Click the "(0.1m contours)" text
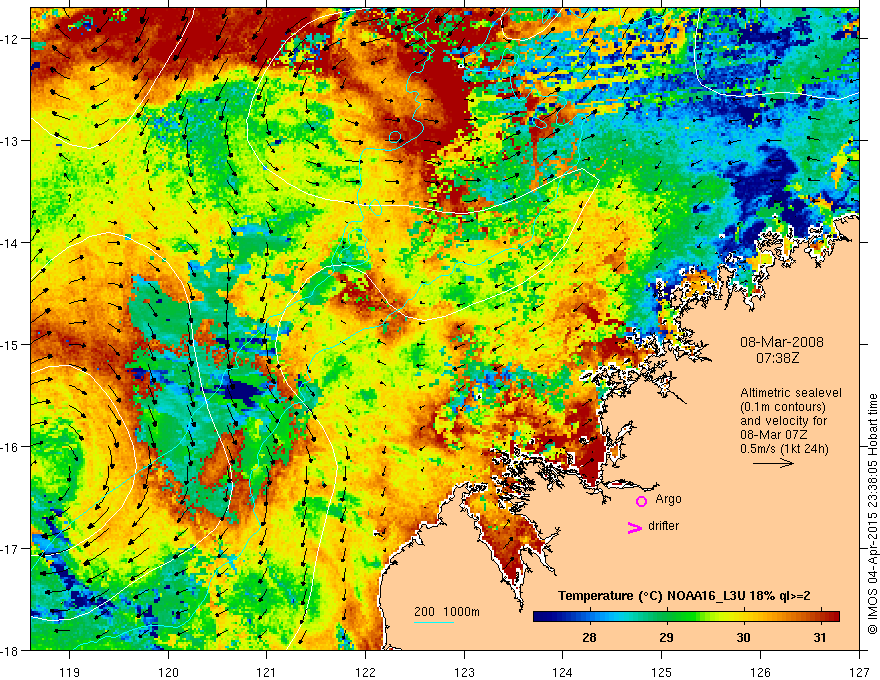Image resolution: width=880 pixels, height=680 pixels. pyautogui.click(x=782, y=407)
